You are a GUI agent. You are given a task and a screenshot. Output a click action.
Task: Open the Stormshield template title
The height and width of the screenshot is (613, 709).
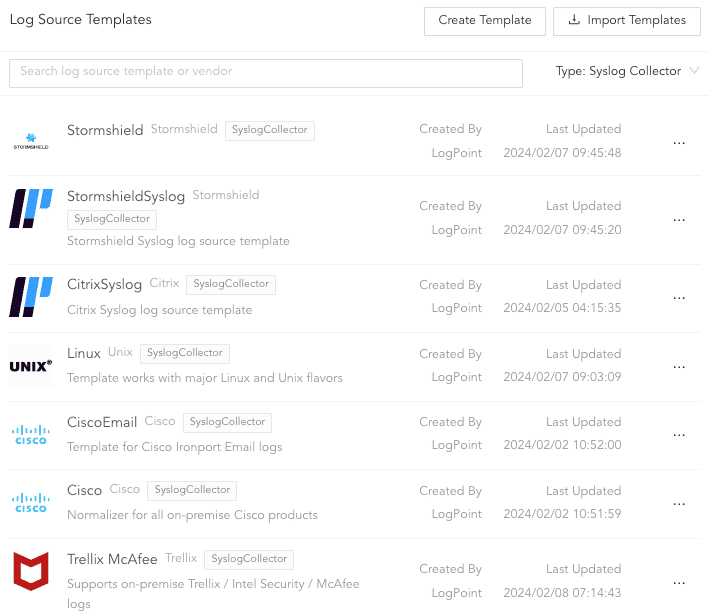click(x=105, y=130)
